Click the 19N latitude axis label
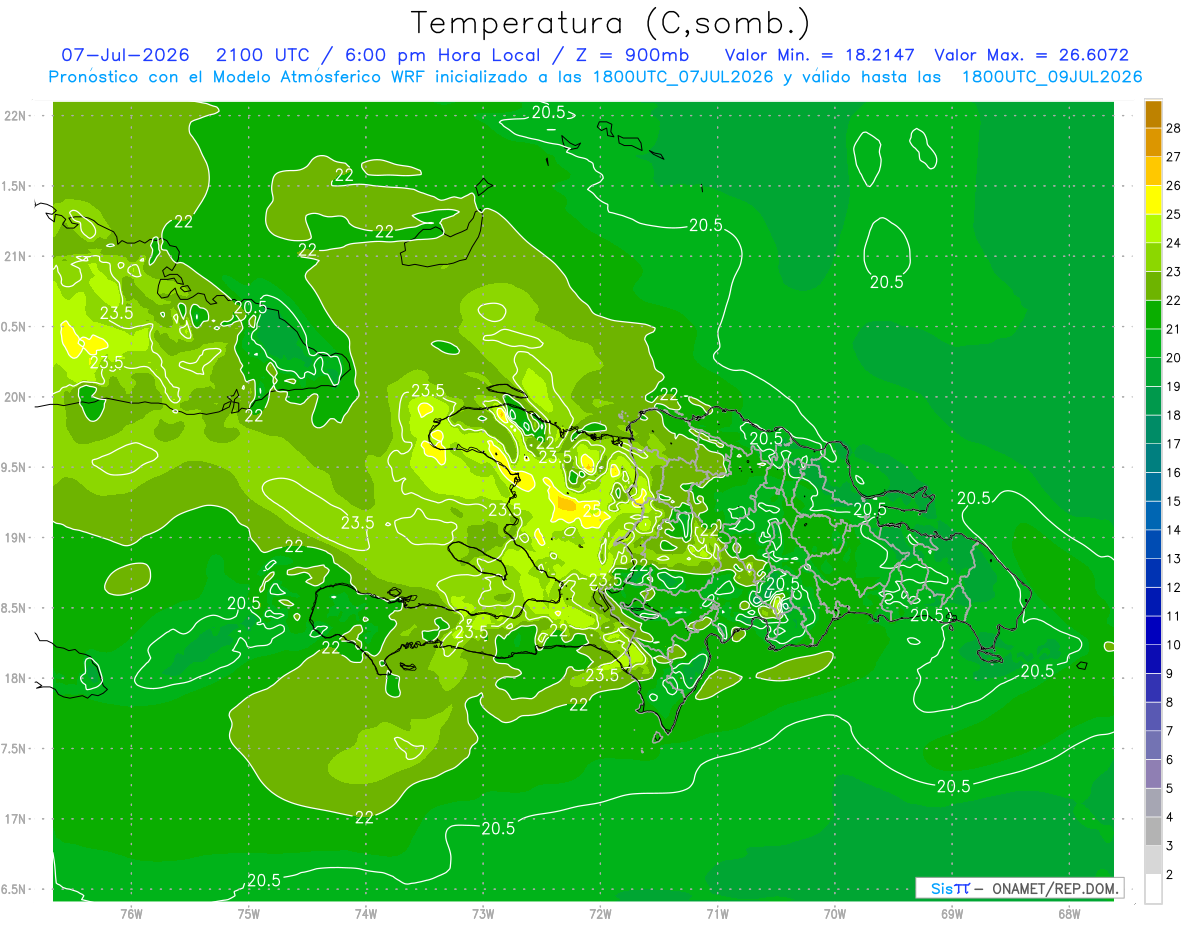 click(x=15, y=537)
